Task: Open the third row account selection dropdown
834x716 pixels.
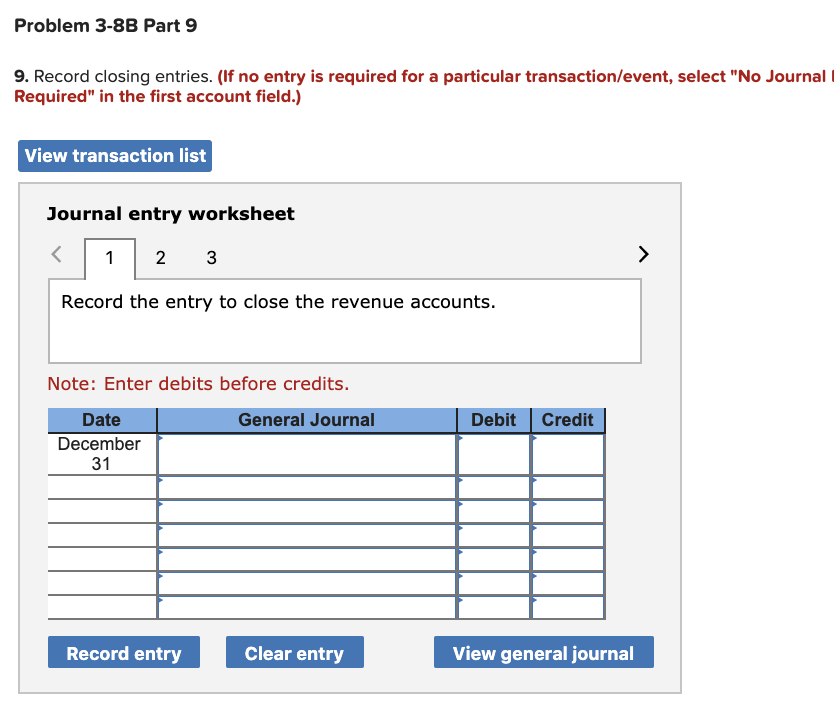Action: (159, 503)
